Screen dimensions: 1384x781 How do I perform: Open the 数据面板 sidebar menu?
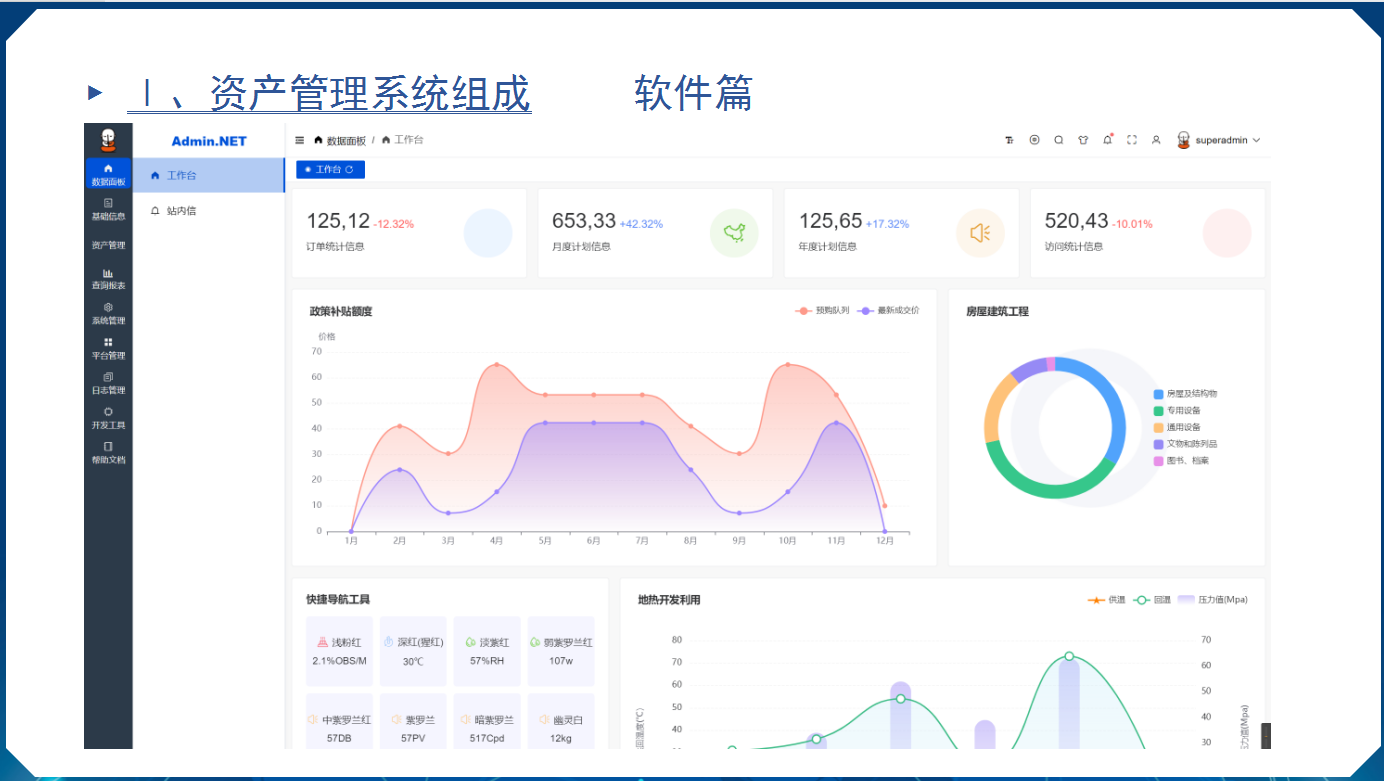pyautogui.click(x=108, y=175)
